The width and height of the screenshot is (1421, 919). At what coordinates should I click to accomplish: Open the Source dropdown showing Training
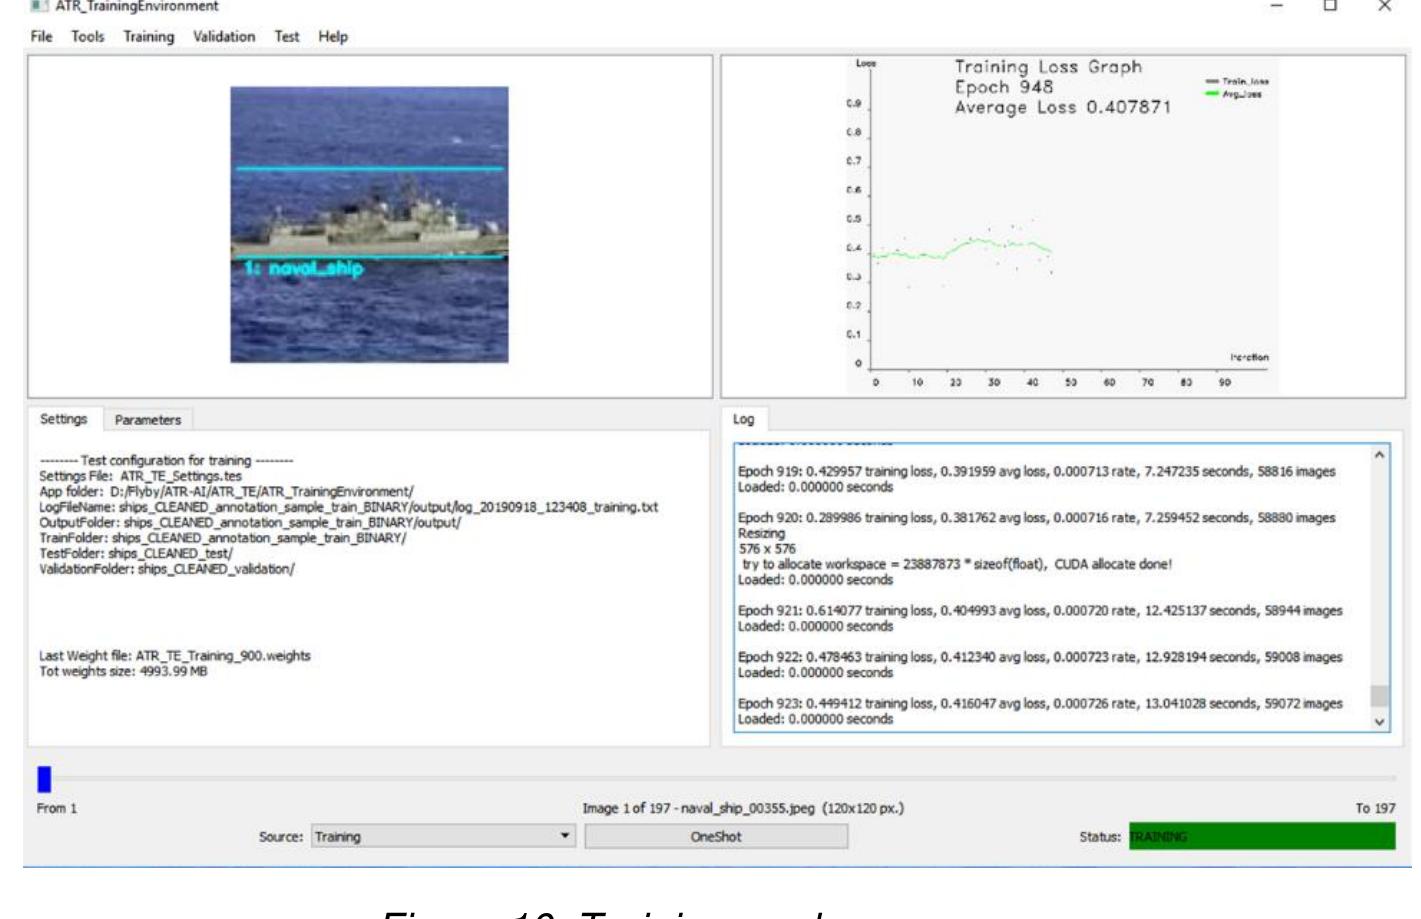click(443, 836)
